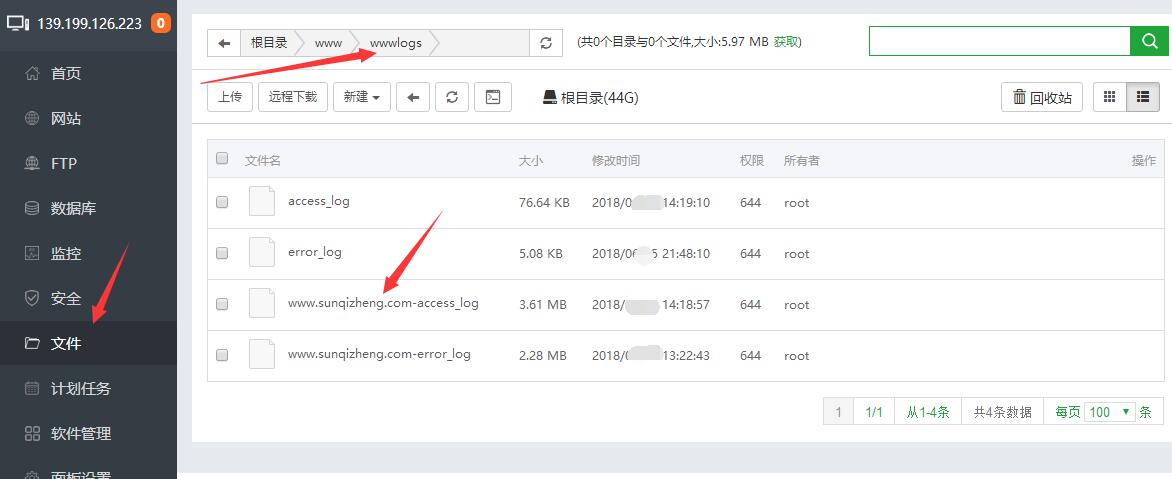Image resolution: width=1172 pixels, height=479 pixels.
Task: Click the 3.61 MB size cell
Action: 543,304
